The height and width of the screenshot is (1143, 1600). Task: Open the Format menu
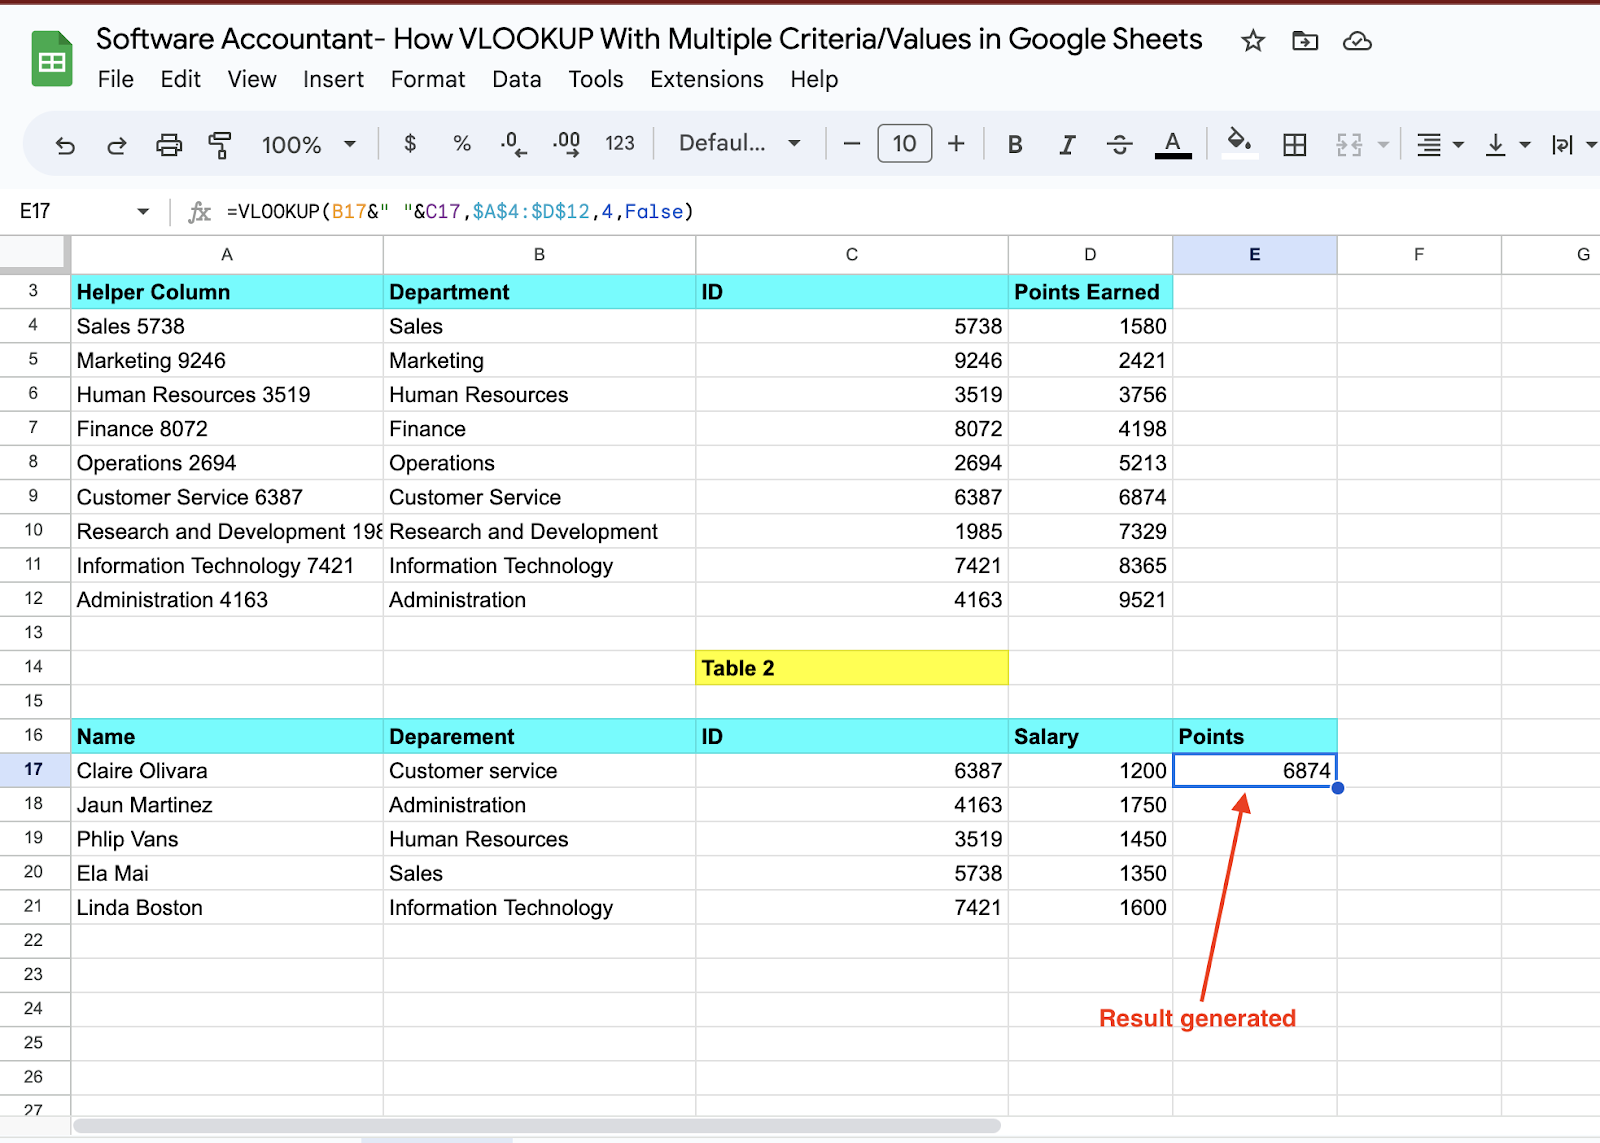[x=428, y=79]
